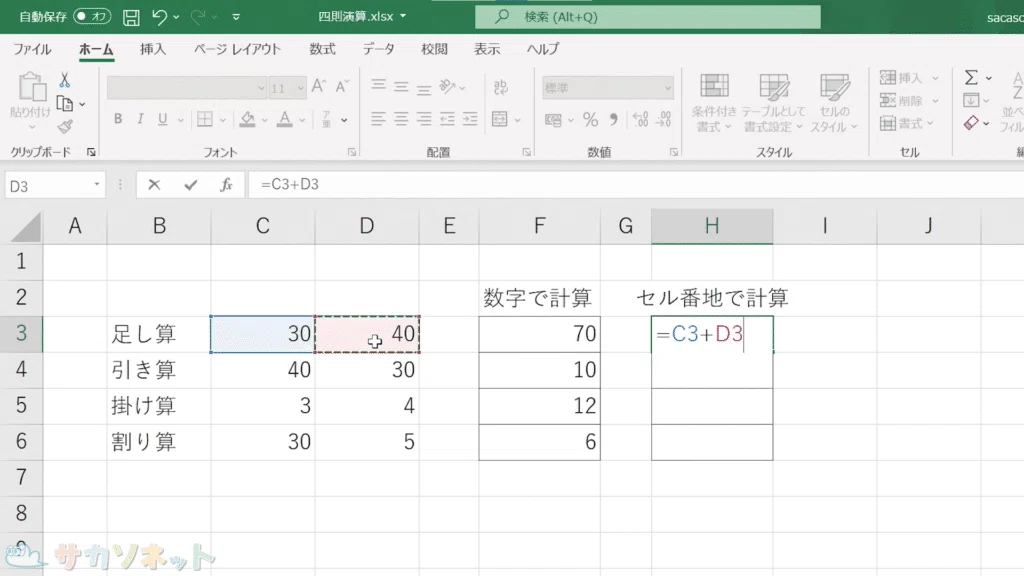Click the Paste clipboard icon
The height and width of the screenshot is (576, 1024).
click(x=31, y=87)
